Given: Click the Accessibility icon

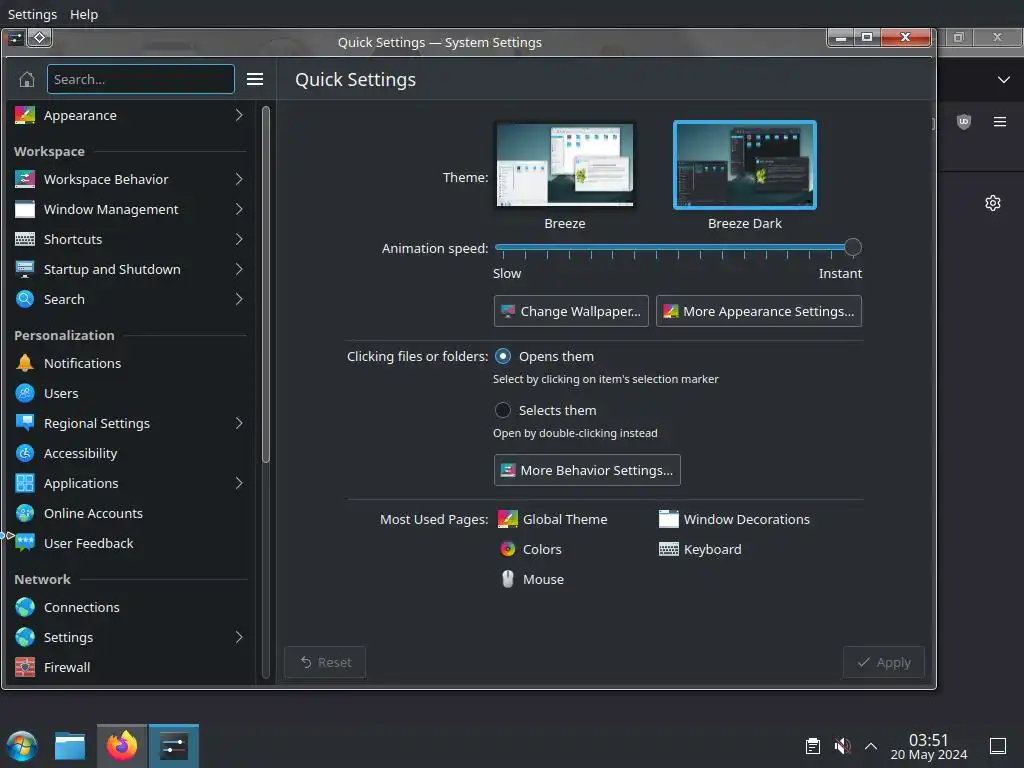Looking at the screenshot, I should pos(25,454).
